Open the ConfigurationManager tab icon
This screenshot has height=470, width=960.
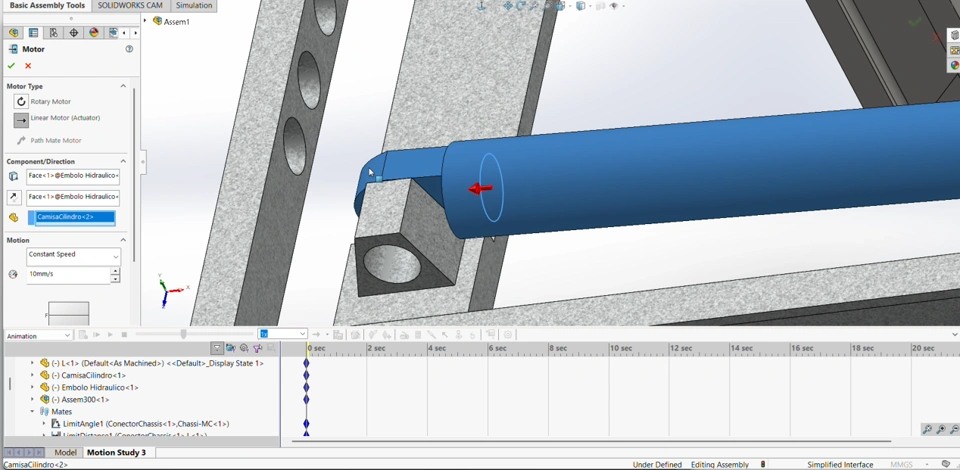(54, 32)
